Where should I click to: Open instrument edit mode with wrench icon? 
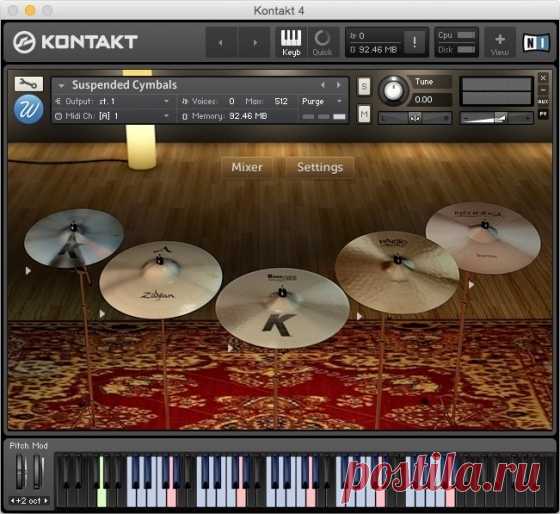click(x=29, y=84)
